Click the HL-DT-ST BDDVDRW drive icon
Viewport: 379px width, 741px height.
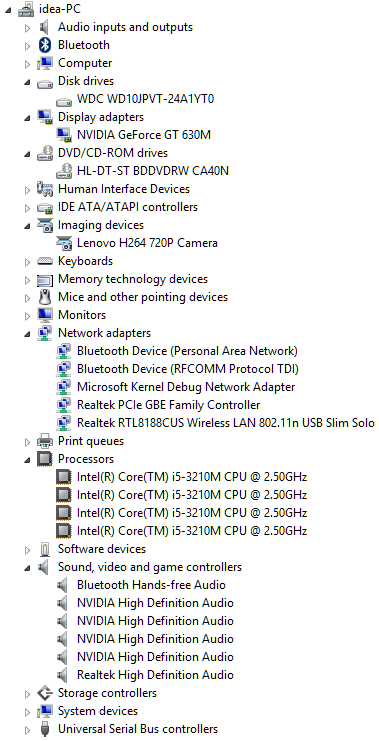click(63, 171)
